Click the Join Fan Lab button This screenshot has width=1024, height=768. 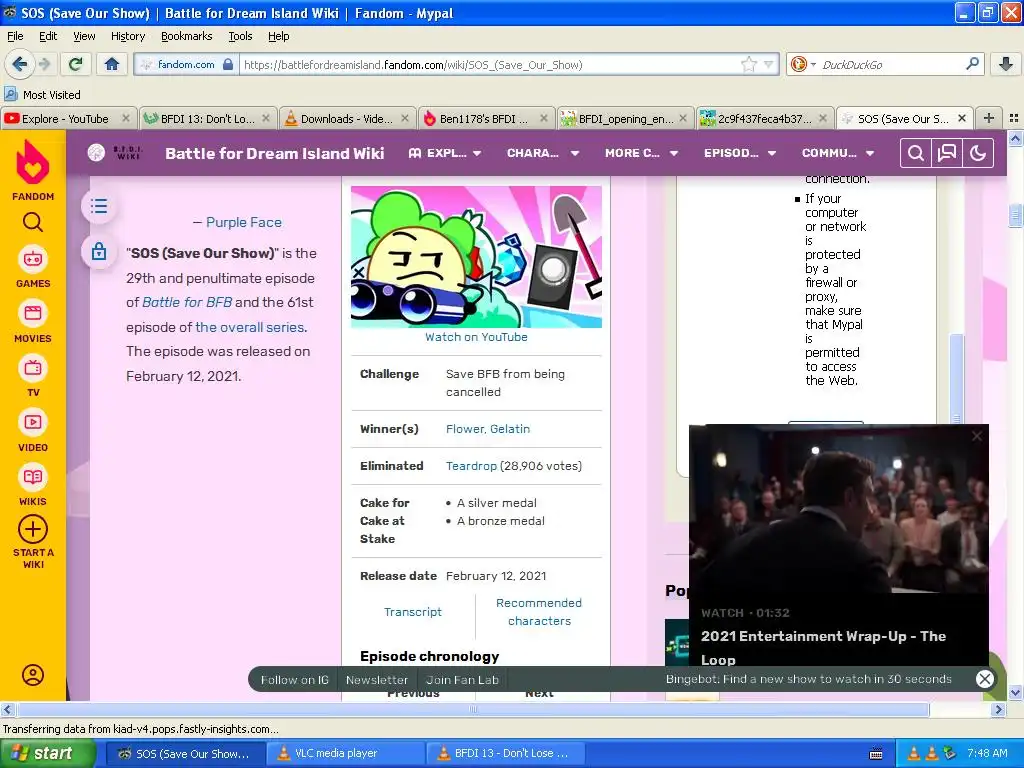coord(462,680)
